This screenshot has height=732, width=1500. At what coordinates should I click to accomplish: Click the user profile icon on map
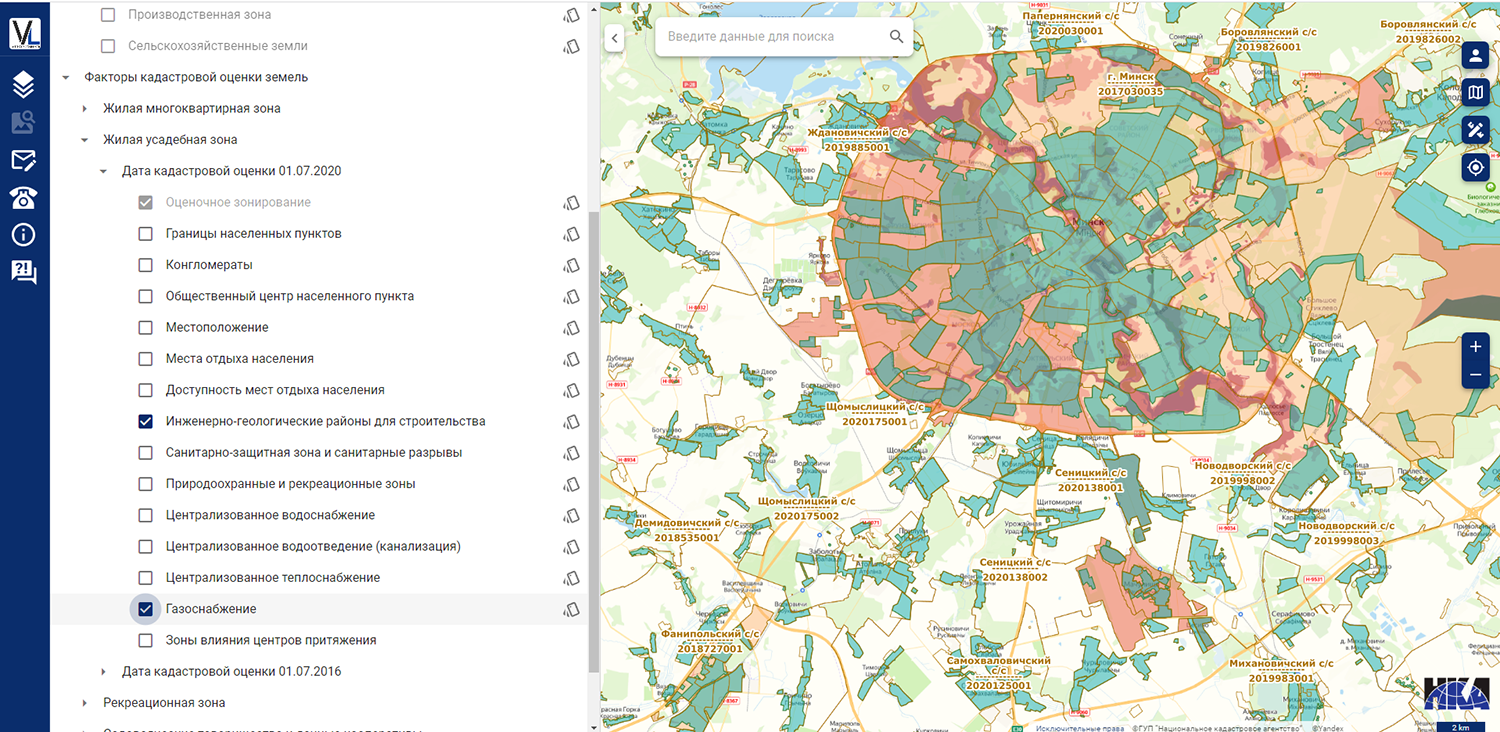tap(1475, 55)
